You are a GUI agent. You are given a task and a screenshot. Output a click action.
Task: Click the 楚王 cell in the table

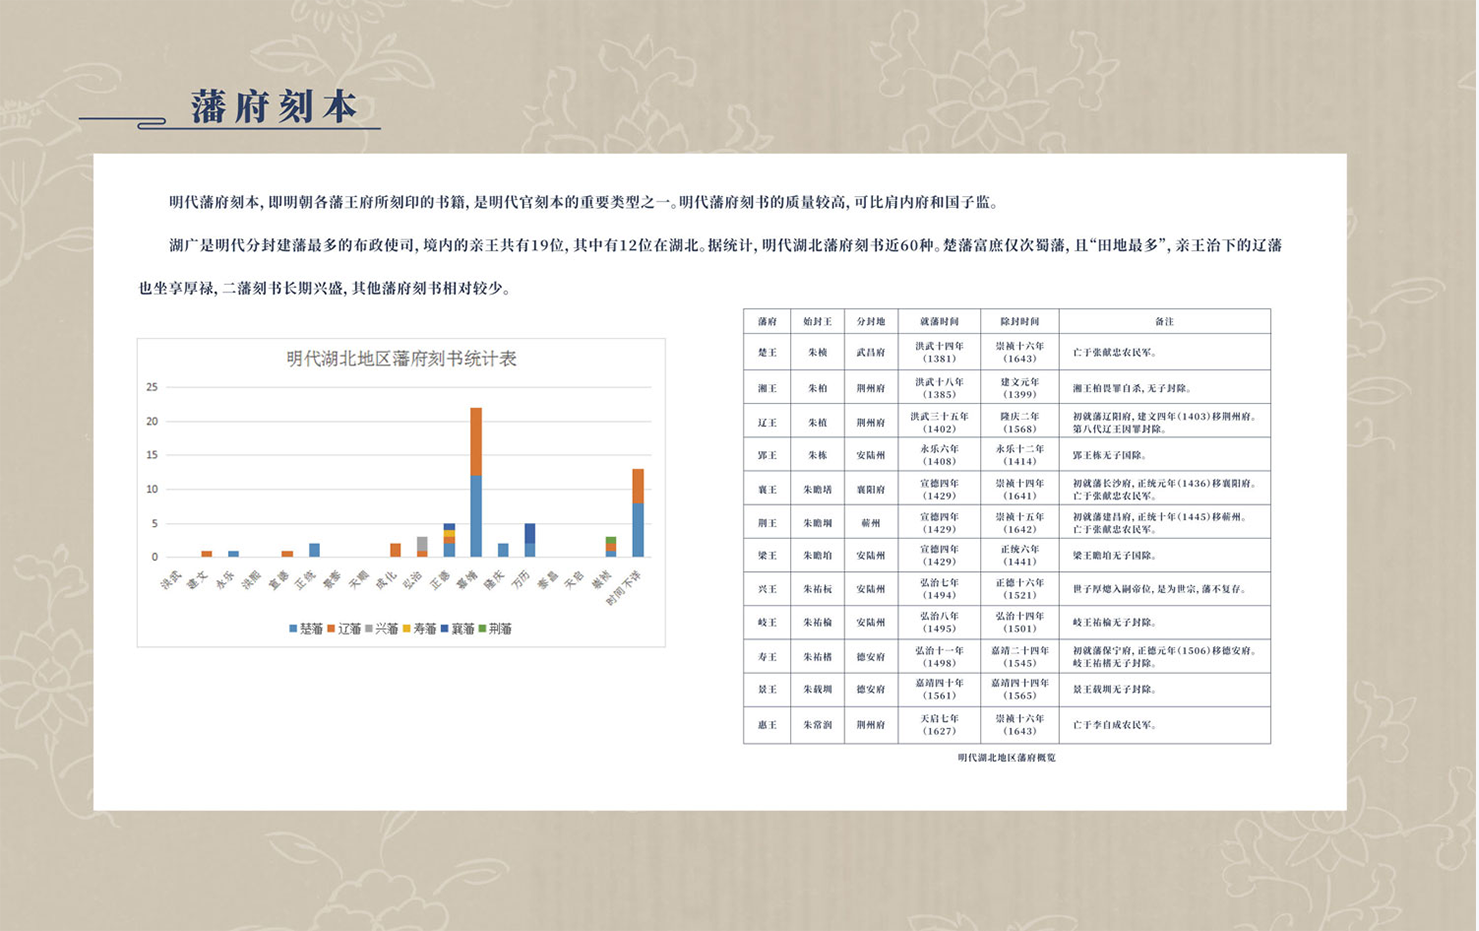coord(767,352)
